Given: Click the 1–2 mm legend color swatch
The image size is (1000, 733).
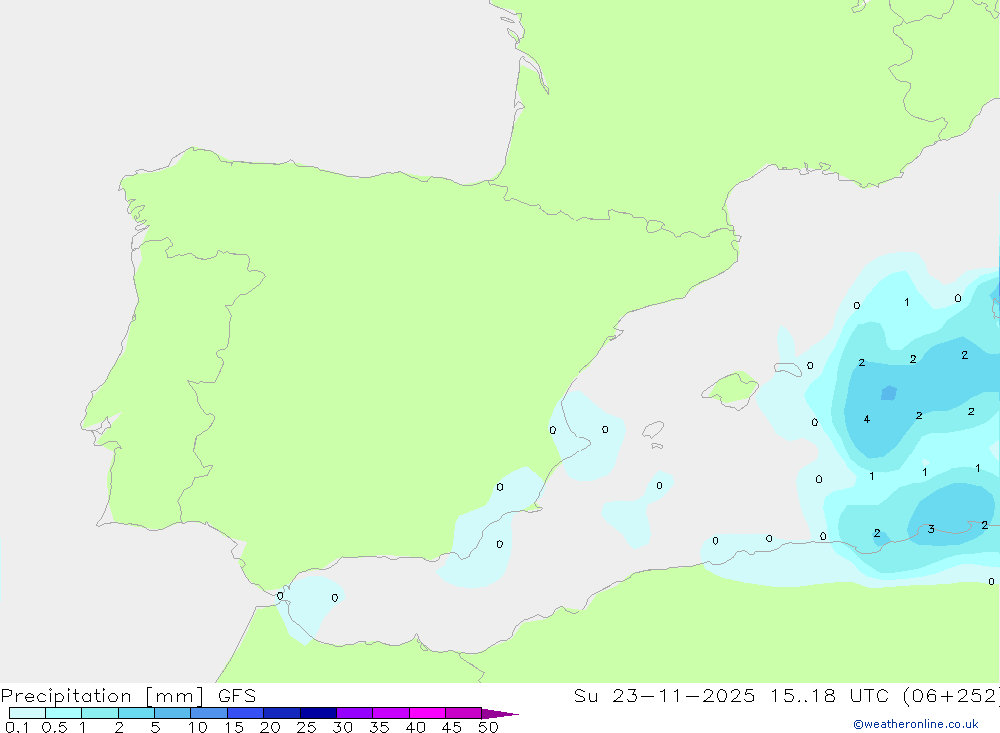Looking at the screenshot, I should point(99,713).
